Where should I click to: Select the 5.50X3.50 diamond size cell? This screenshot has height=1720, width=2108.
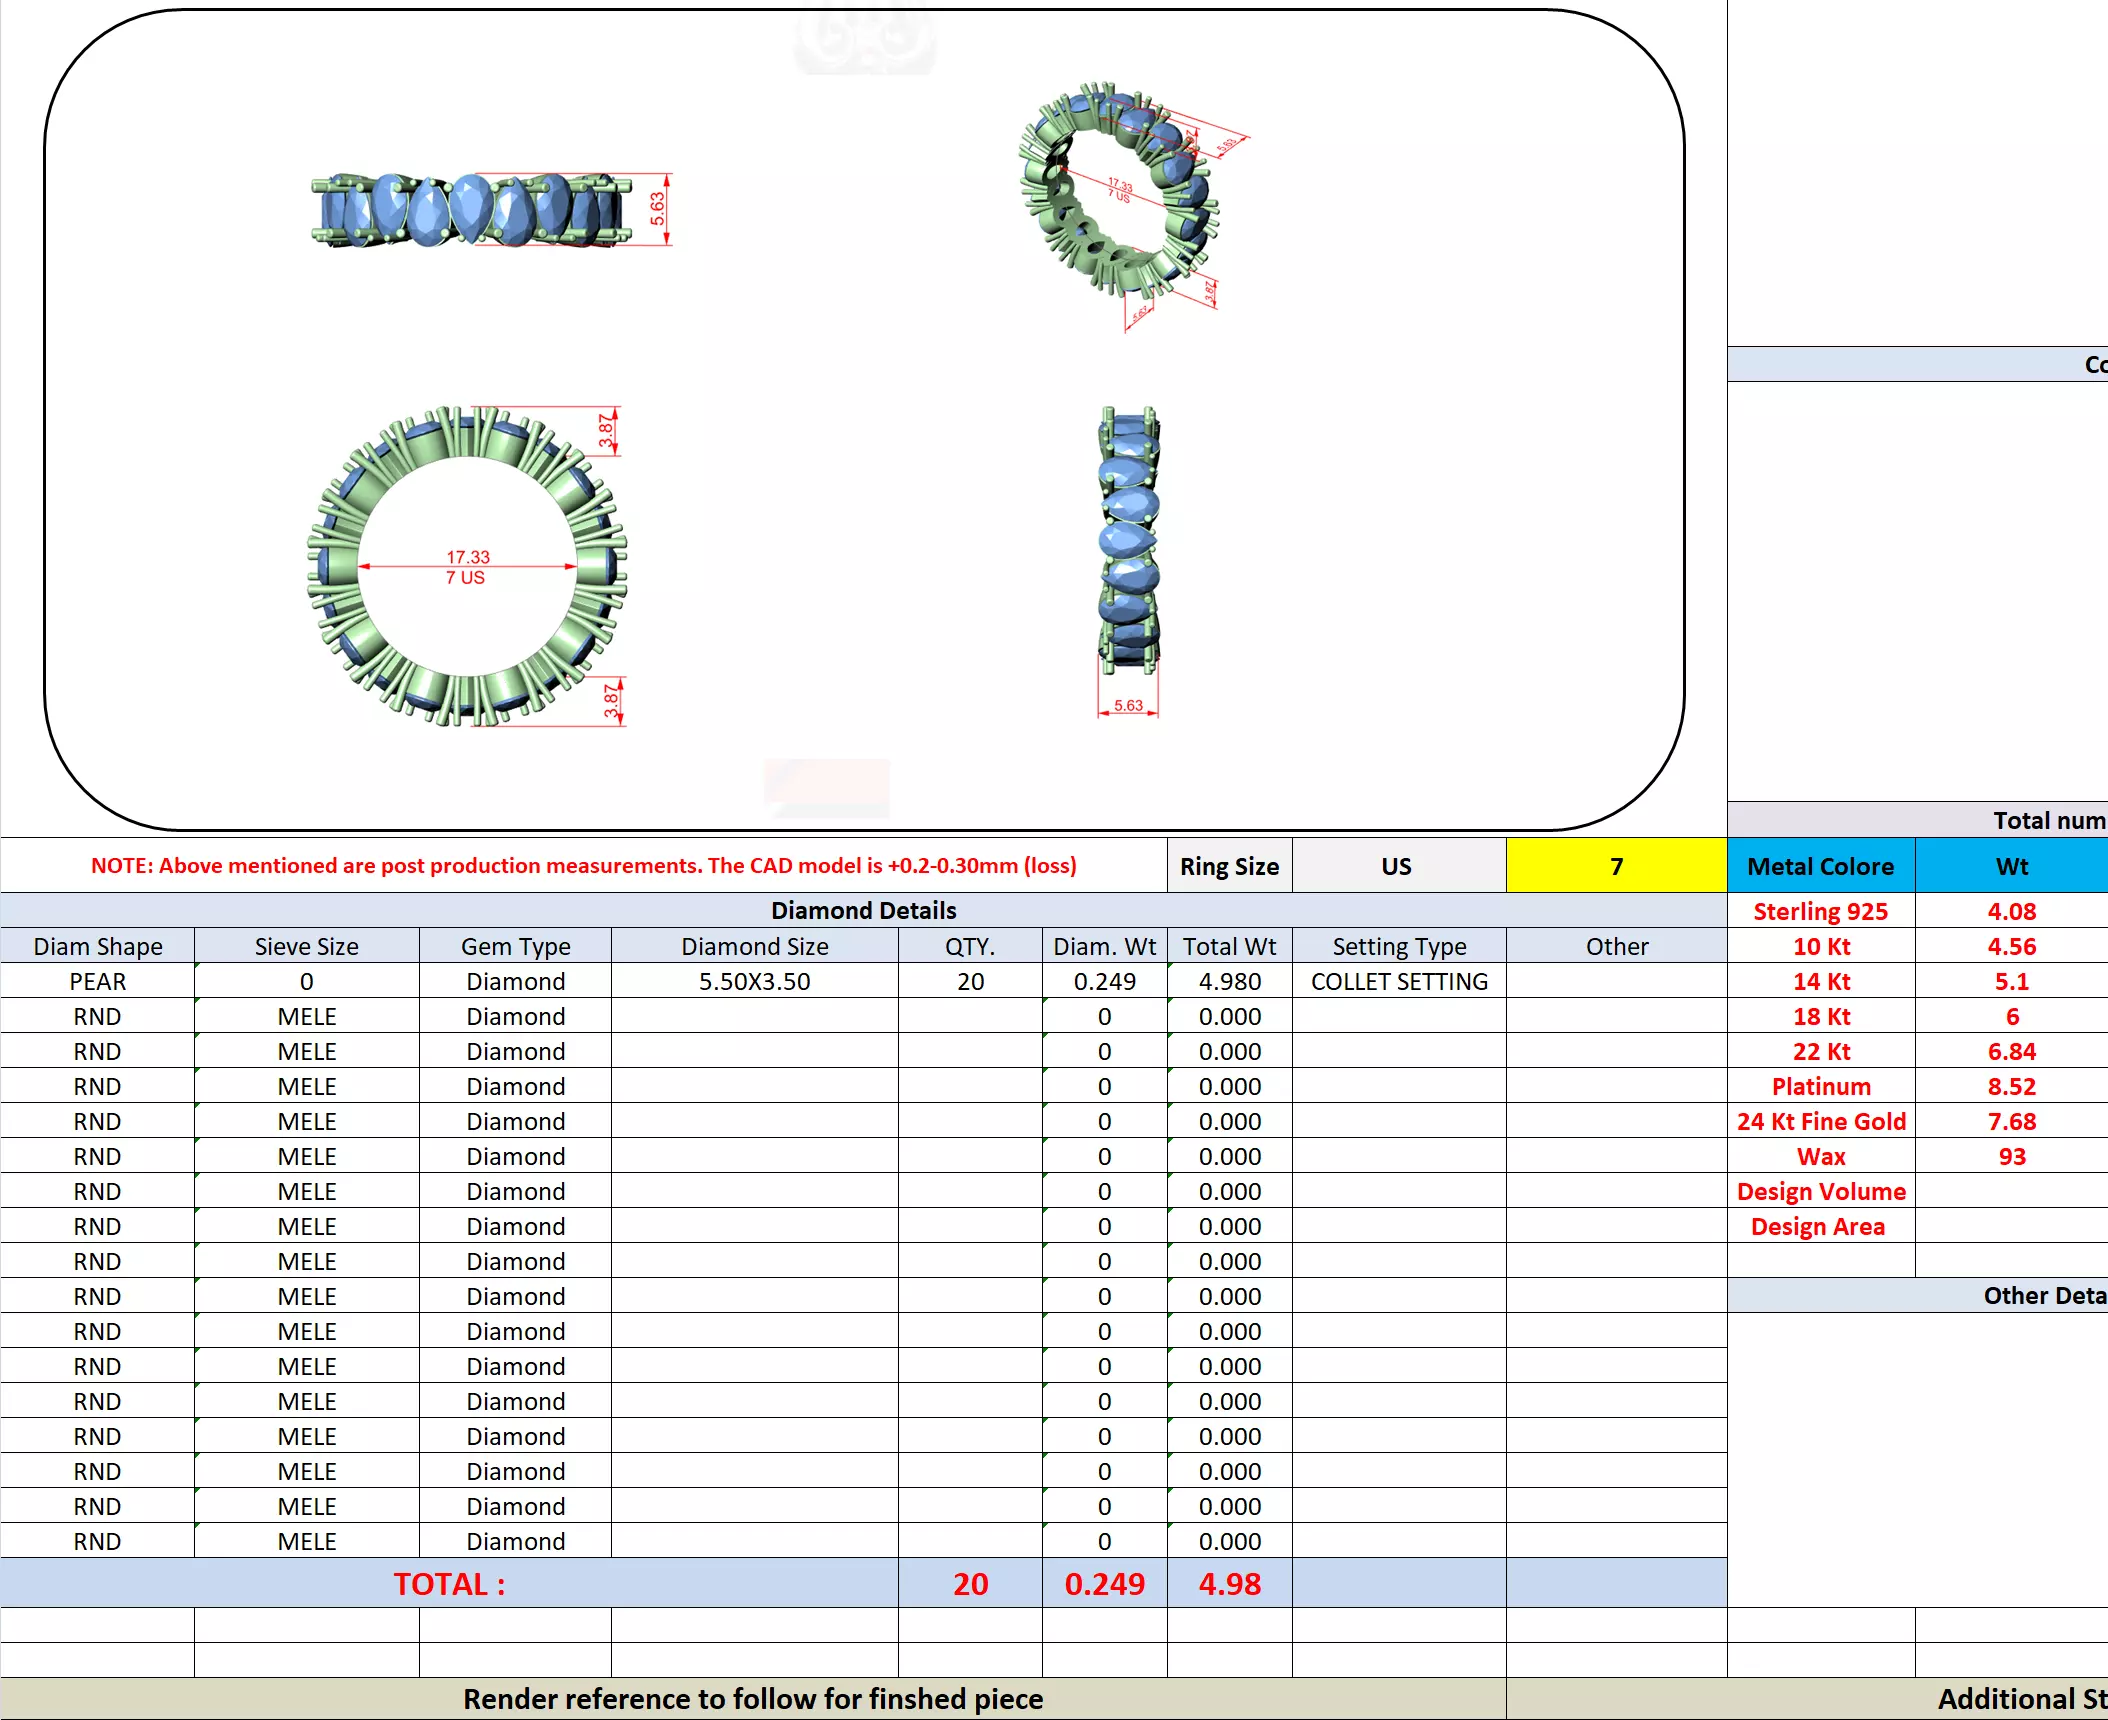(x=754, y=981)
